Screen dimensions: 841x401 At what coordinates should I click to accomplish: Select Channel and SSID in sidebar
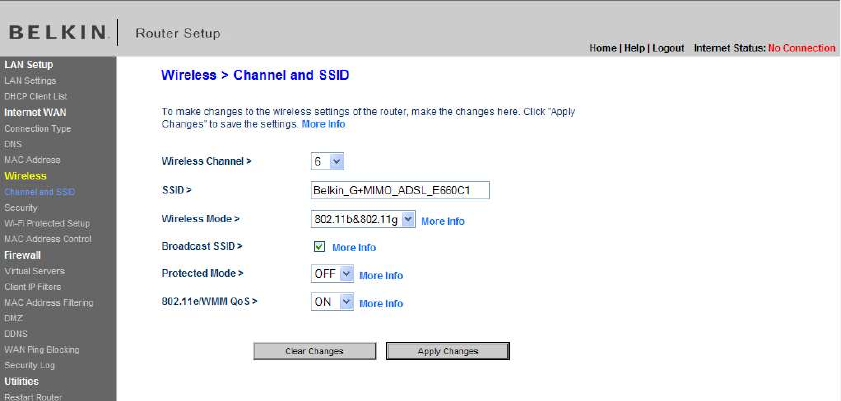tap(40, 192)
